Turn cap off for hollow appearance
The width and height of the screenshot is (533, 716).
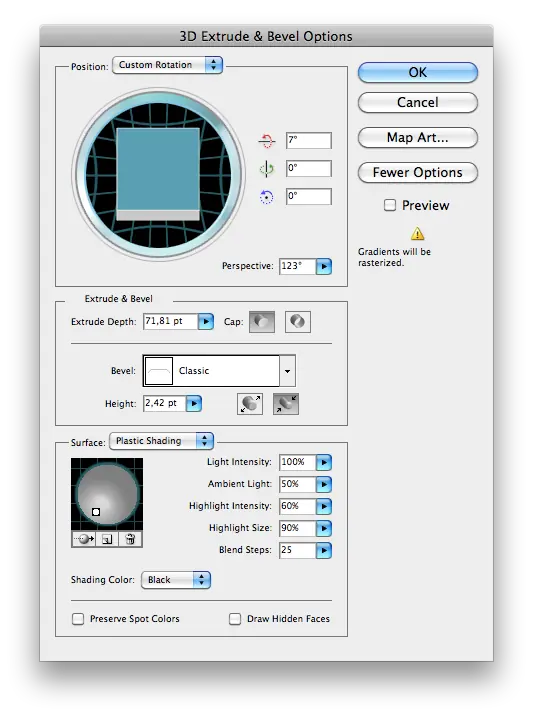298,322
